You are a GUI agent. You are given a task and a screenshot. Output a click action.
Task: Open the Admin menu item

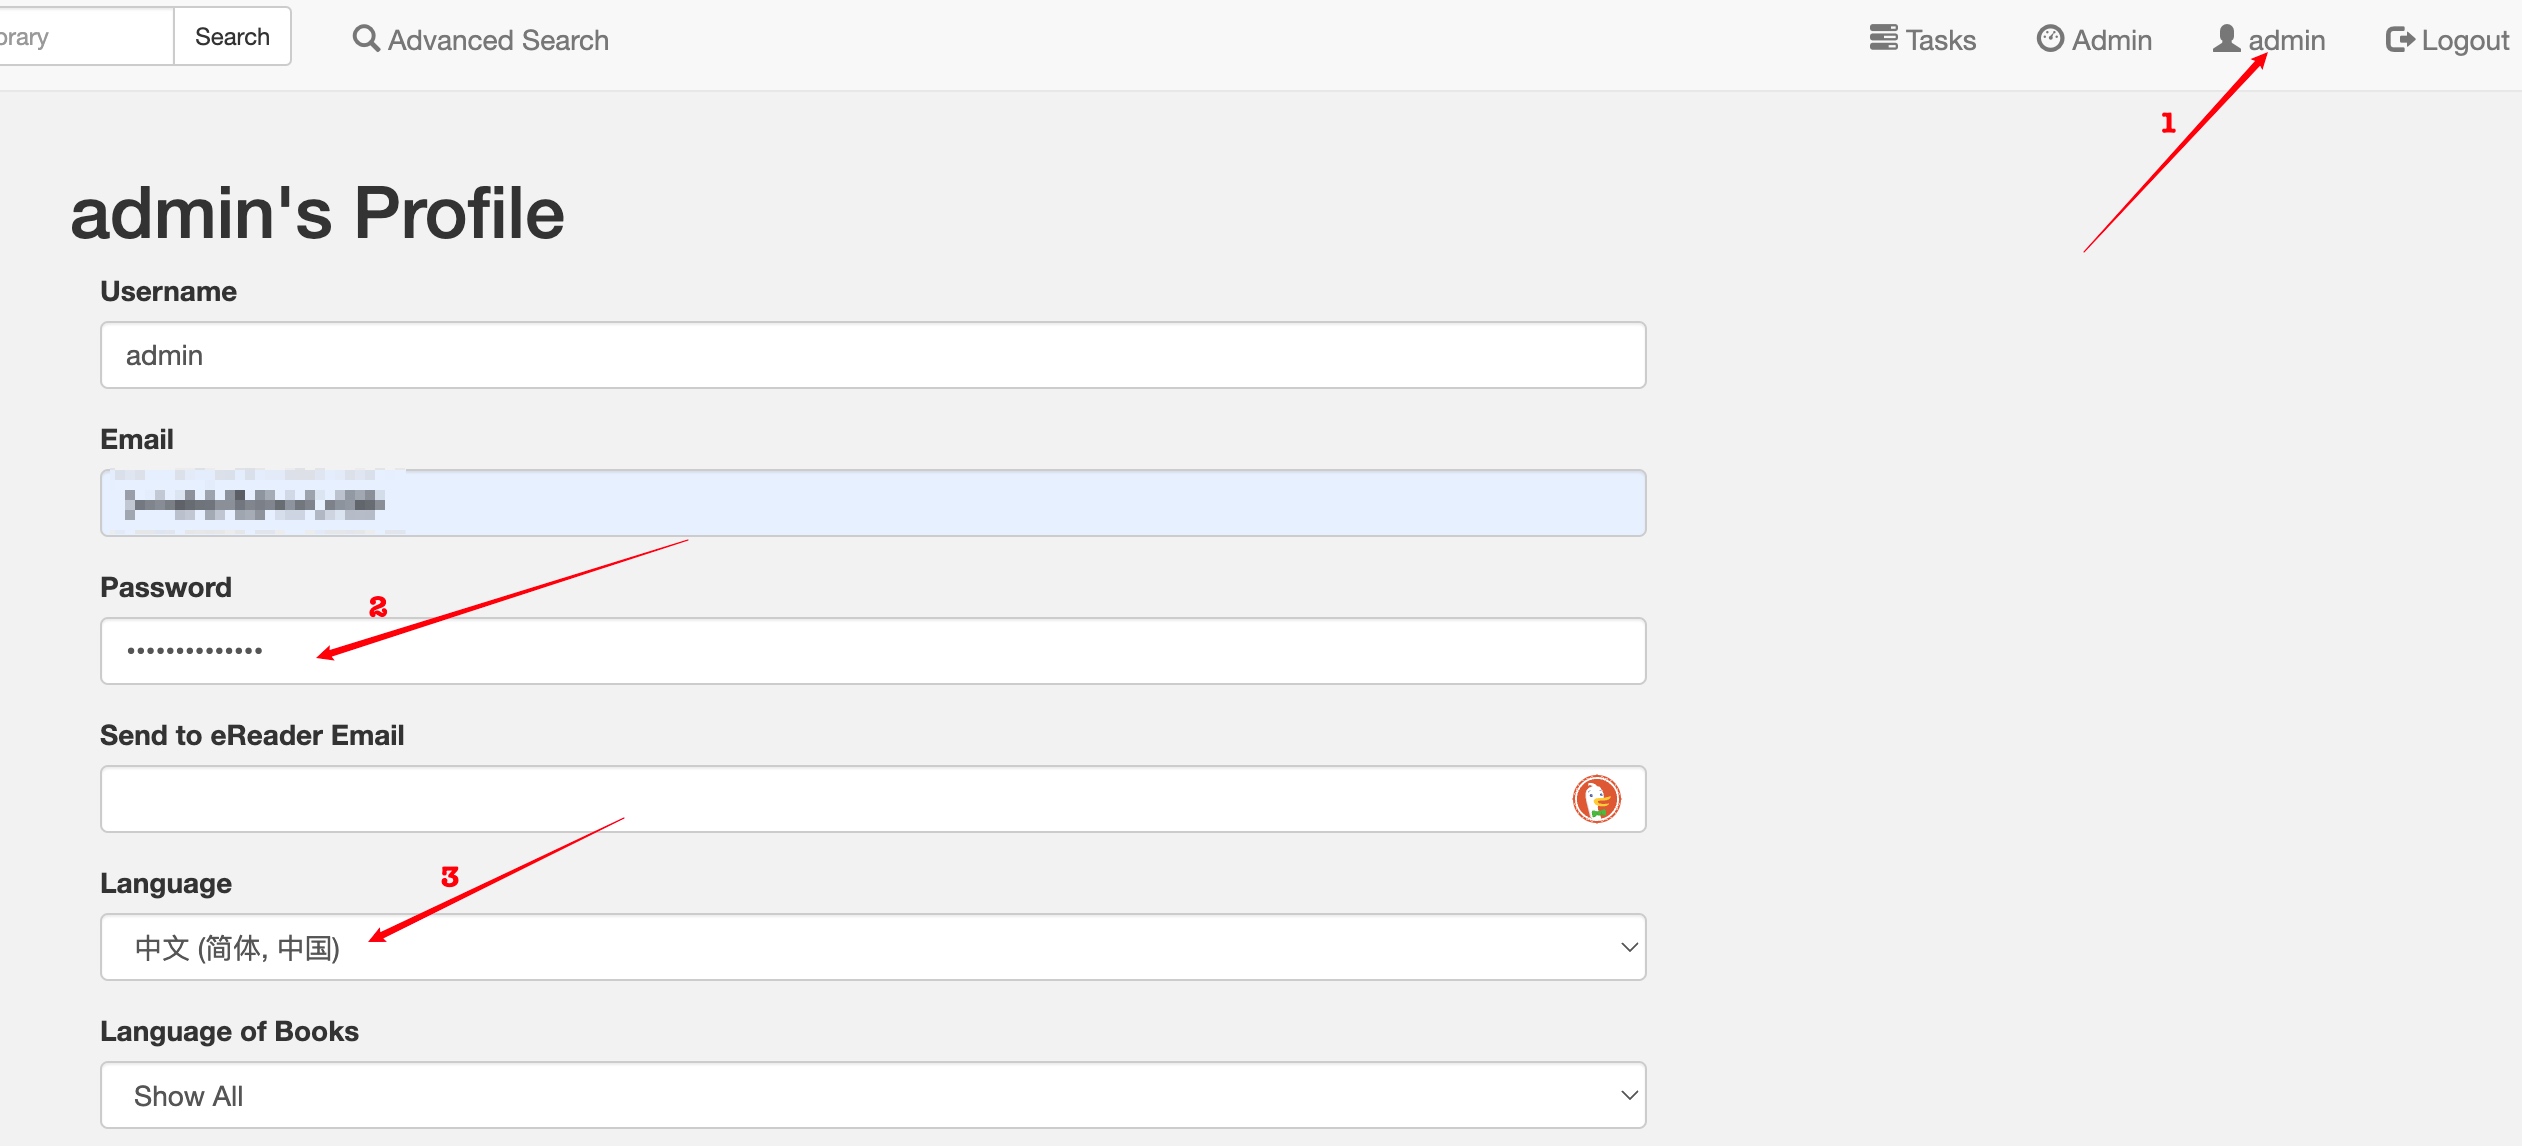2094,39
